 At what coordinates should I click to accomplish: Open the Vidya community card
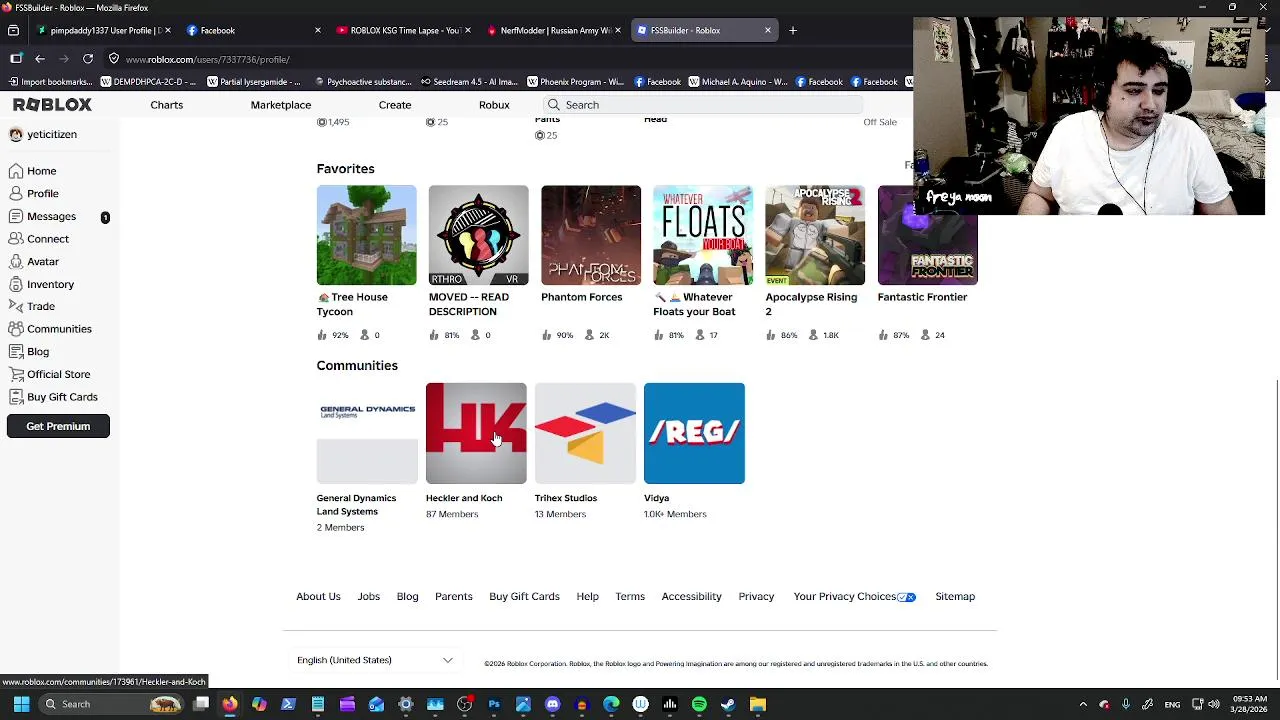(x=694, y=433)
